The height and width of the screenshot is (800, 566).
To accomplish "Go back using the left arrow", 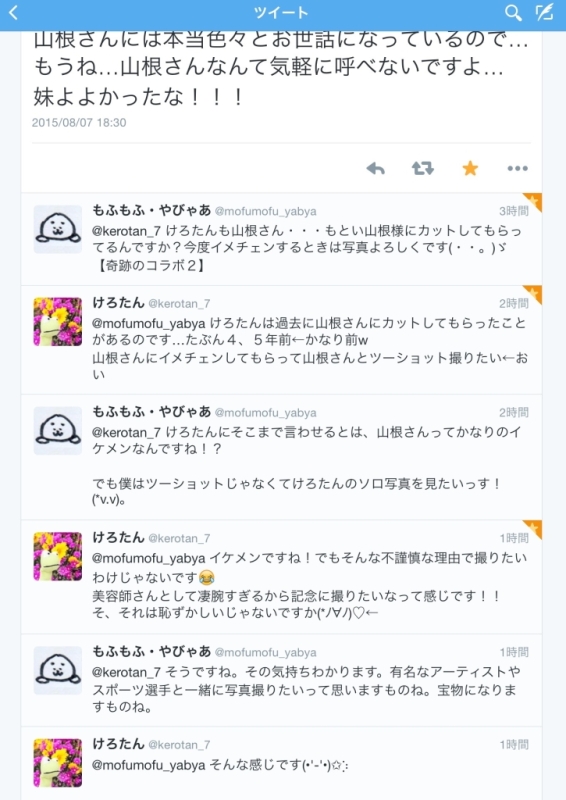I will 14,13.
